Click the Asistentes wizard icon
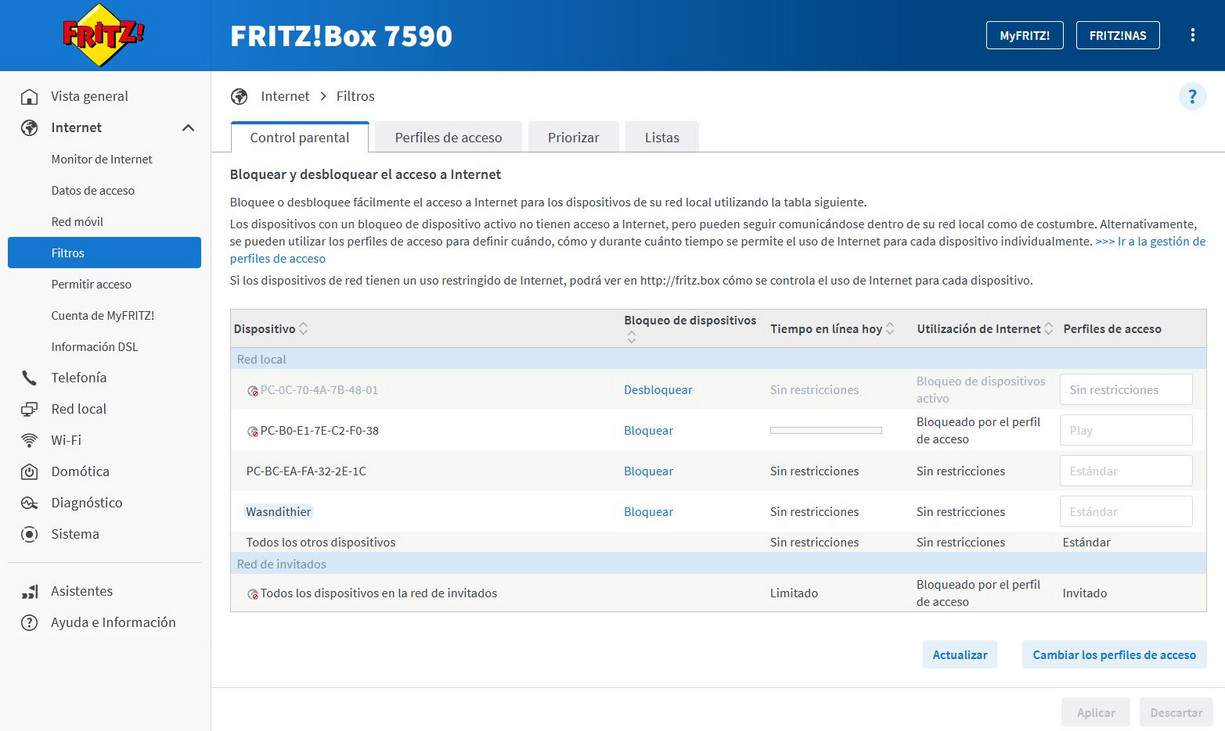 [30, 591]
